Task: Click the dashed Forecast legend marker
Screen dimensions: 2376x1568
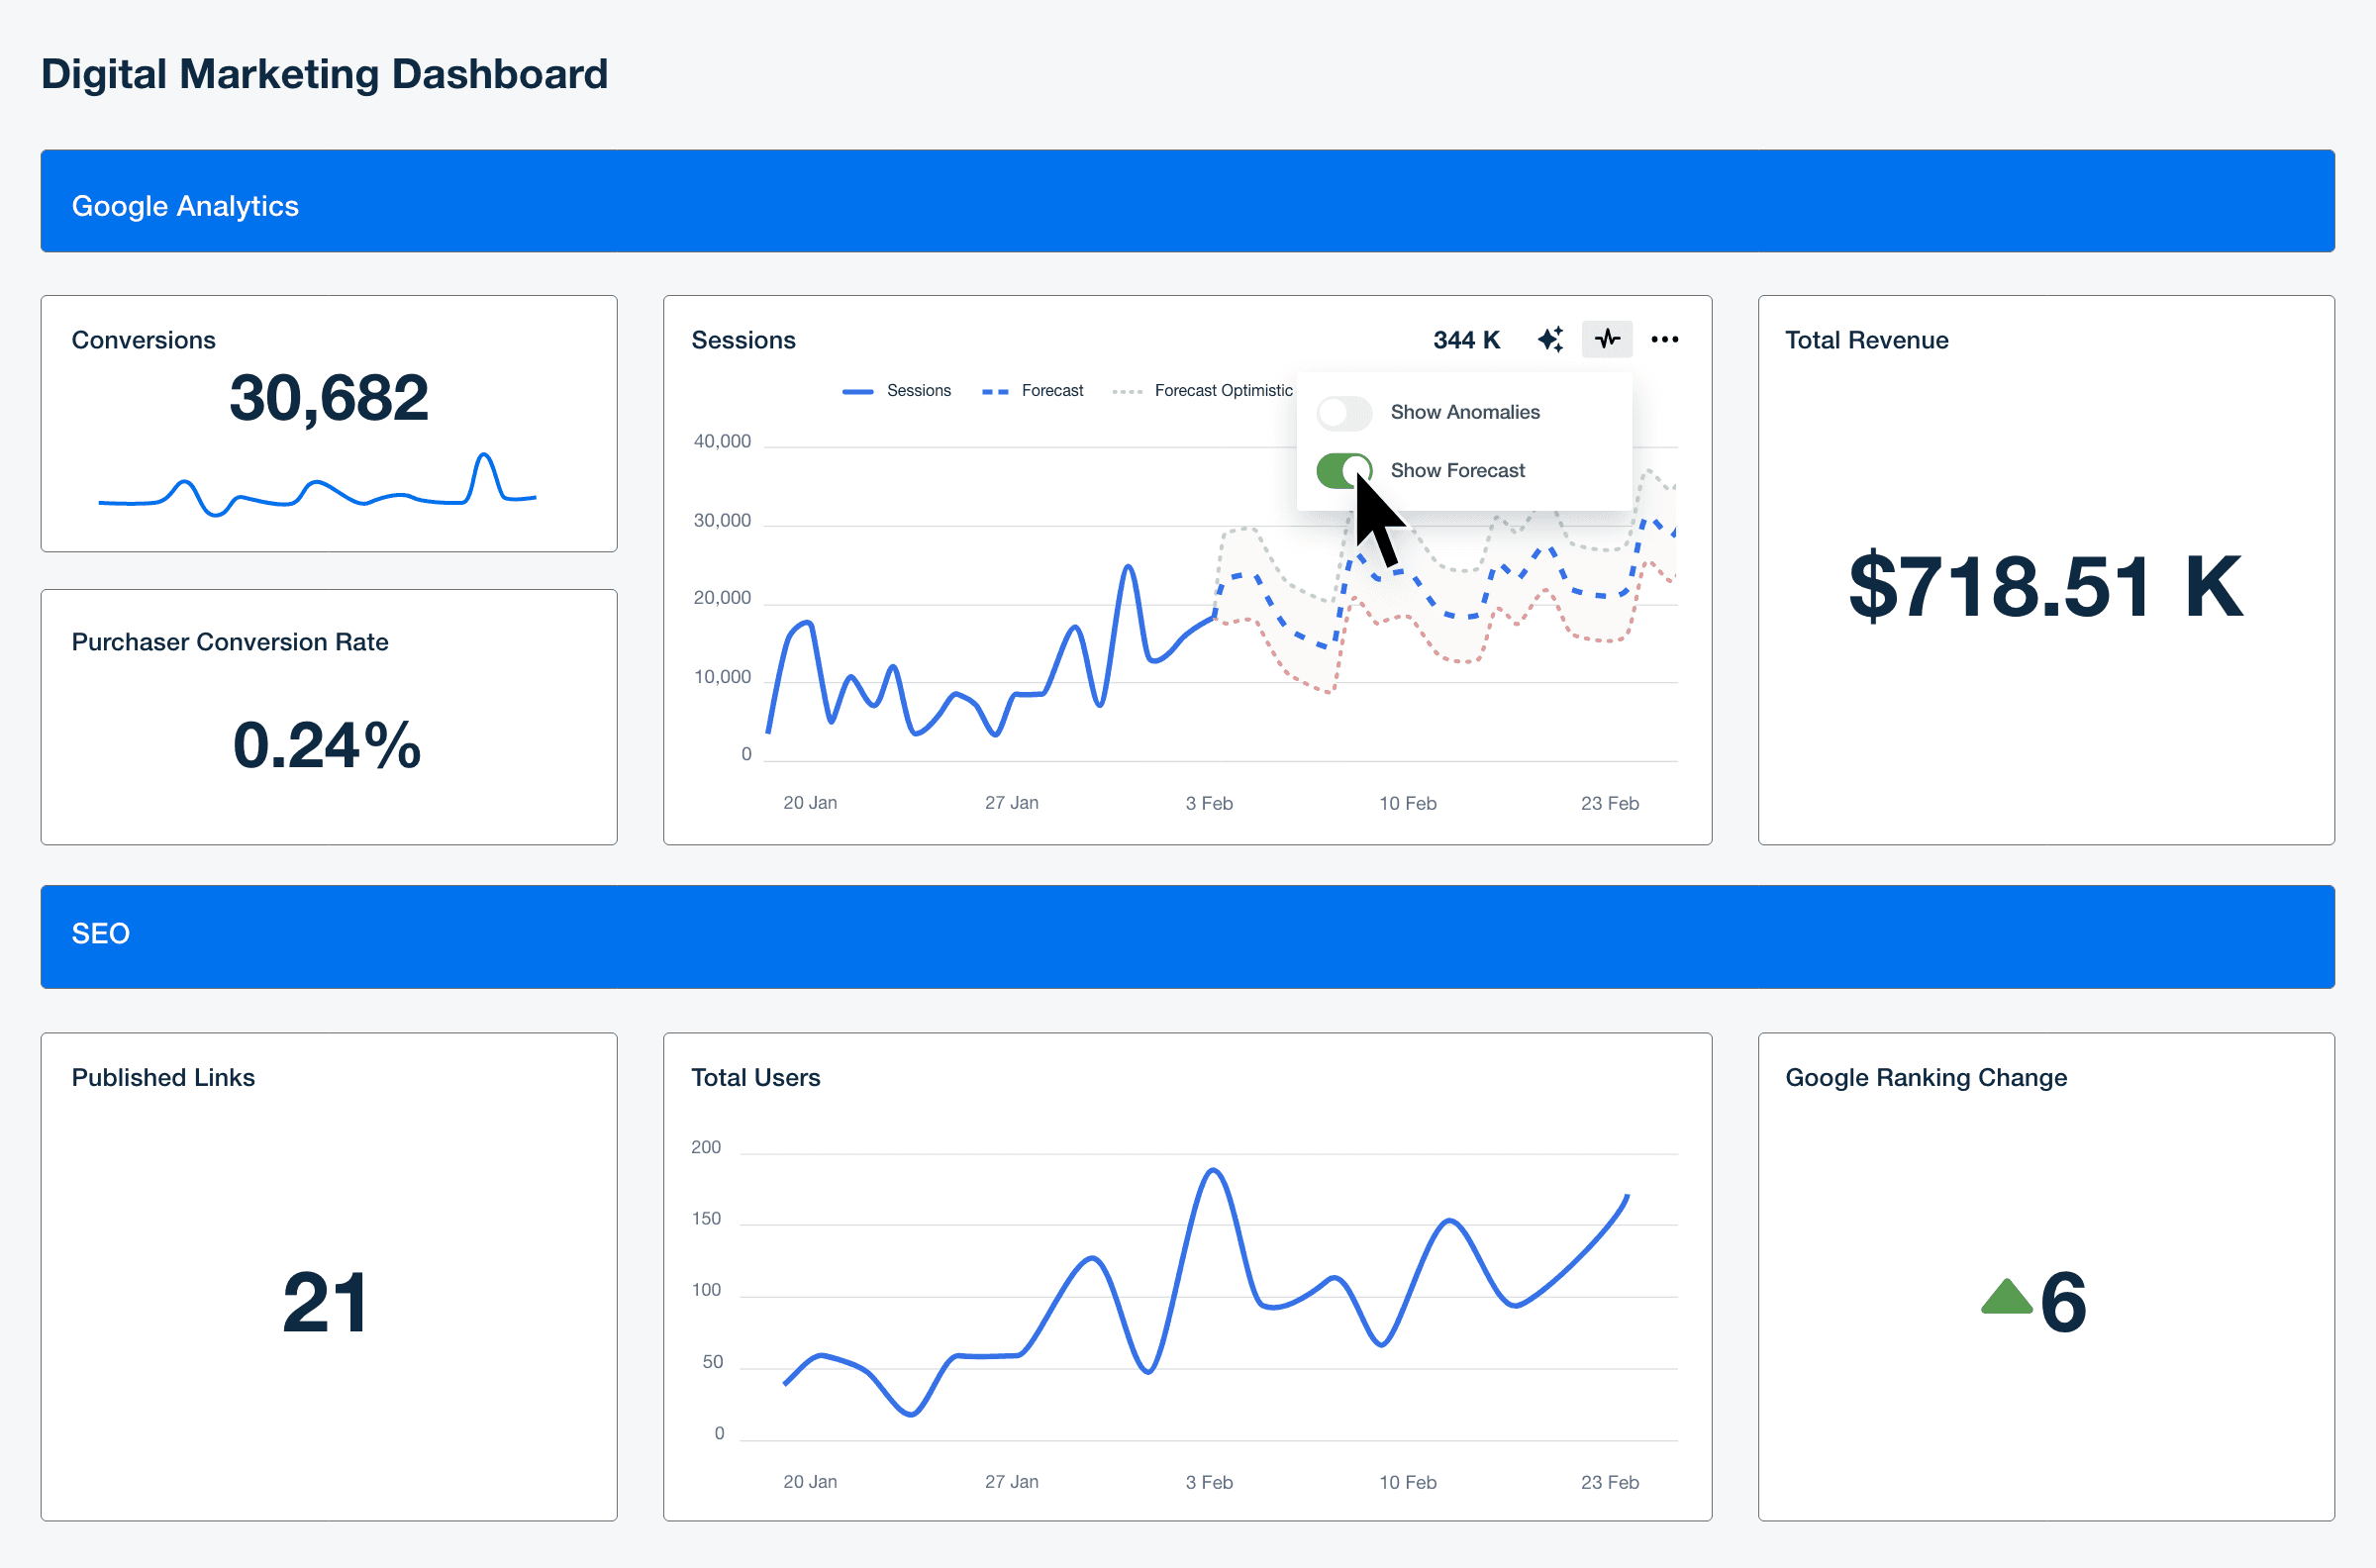Action: click(x=996, y=391)
